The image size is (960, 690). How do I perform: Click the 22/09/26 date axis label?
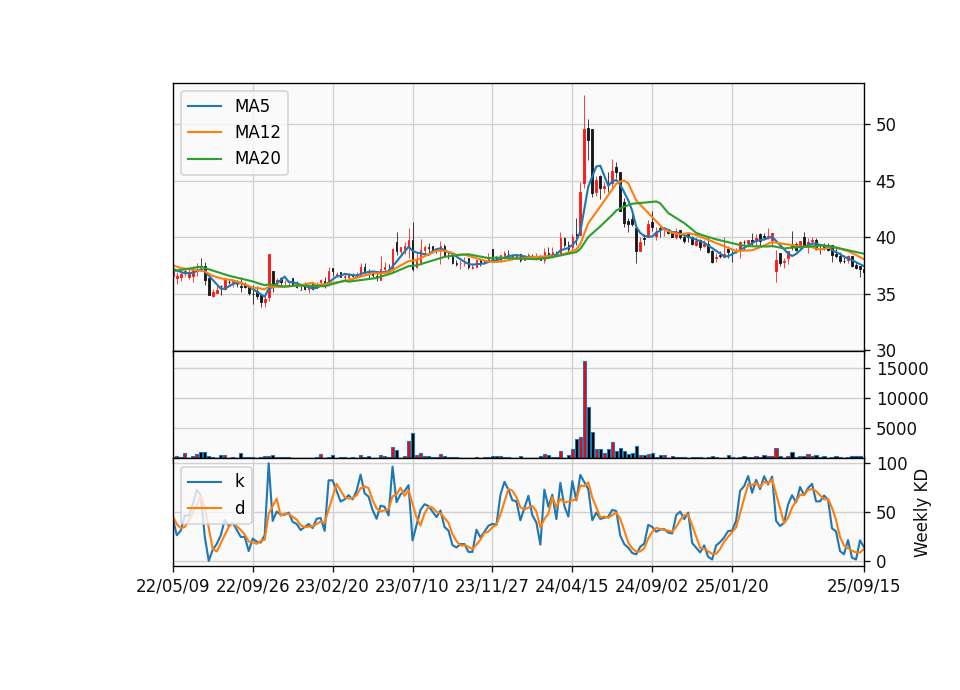253,586
